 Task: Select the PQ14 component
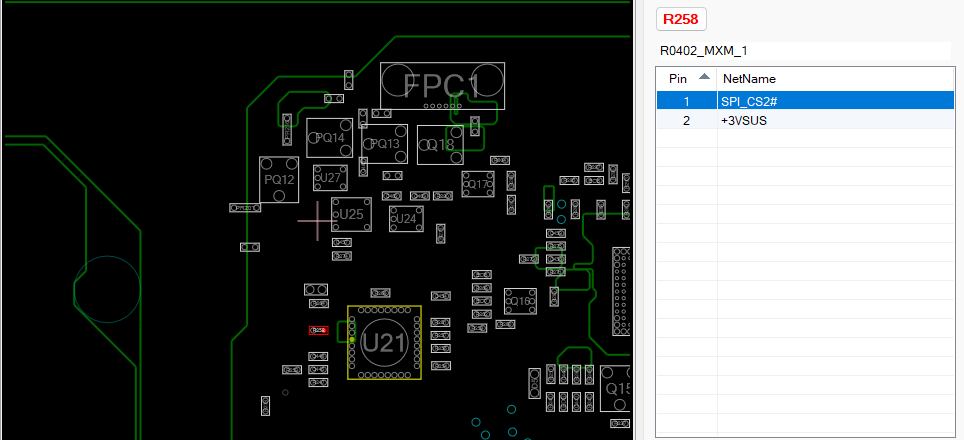pyautogui.click(x=330, y=138)
